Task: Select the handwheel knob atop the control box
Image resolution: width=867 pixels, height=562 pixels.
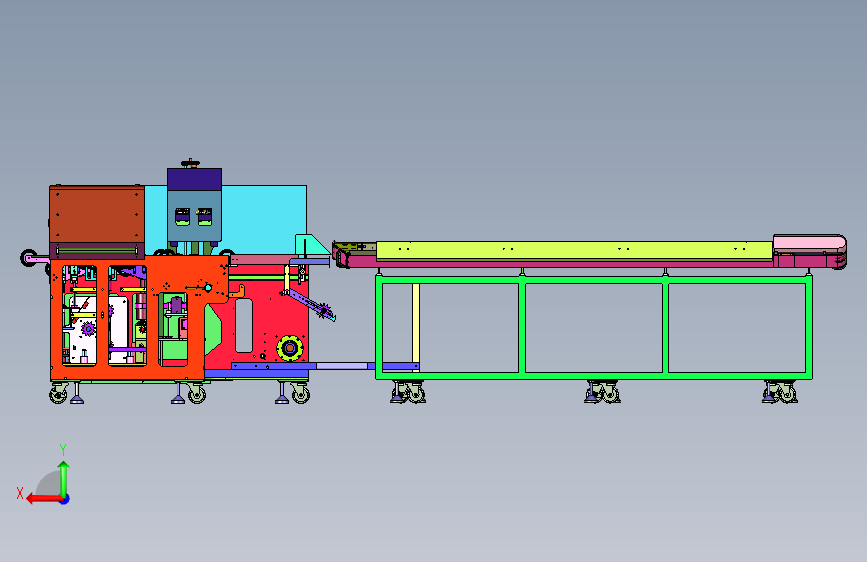Action: pyautogui.click(x=190, y=163)
